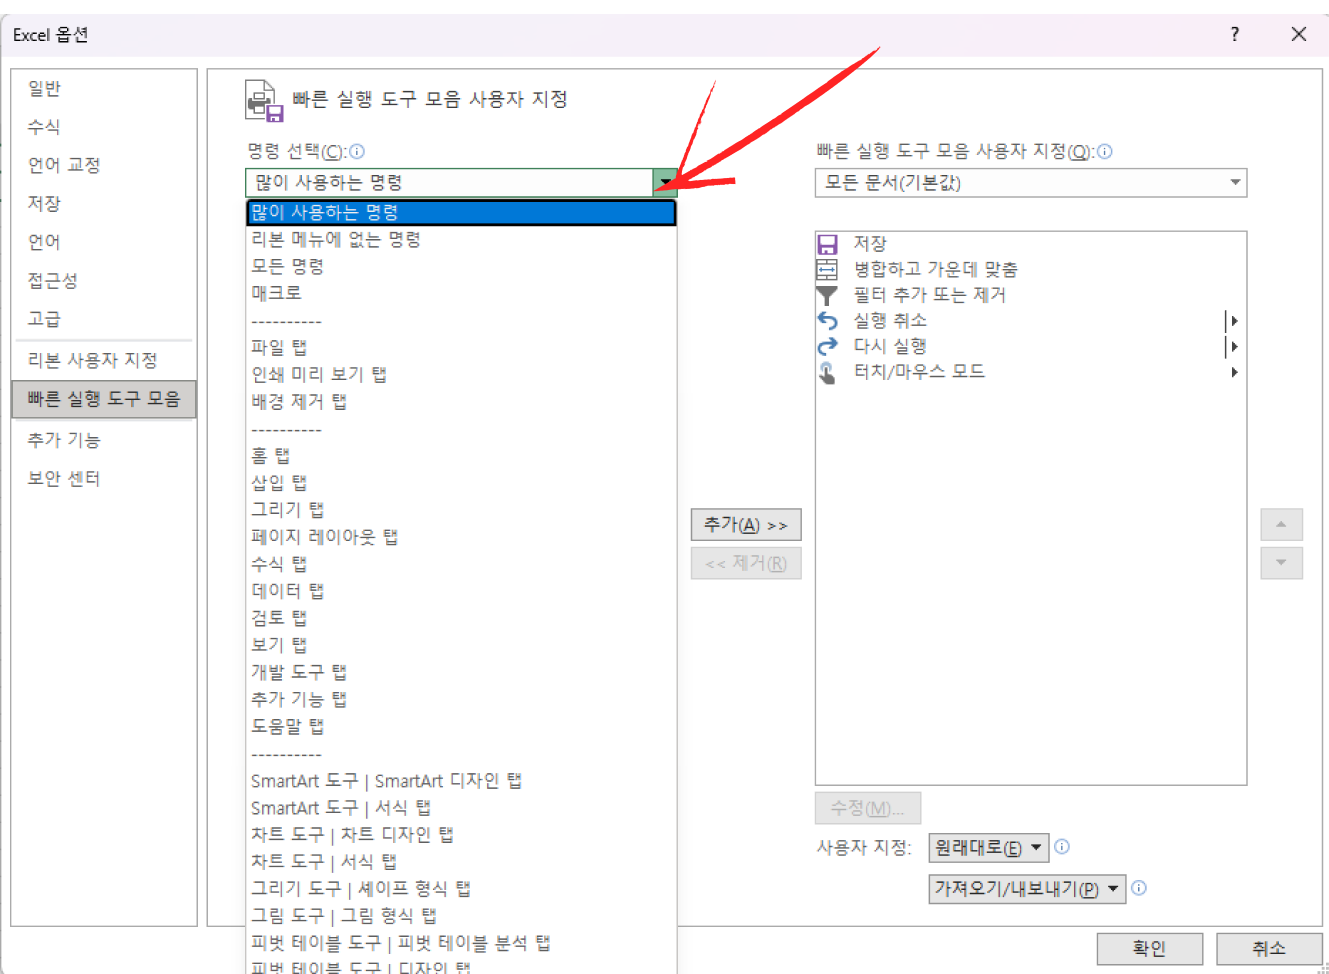Click the move up arrow button

pos(1281,525)
